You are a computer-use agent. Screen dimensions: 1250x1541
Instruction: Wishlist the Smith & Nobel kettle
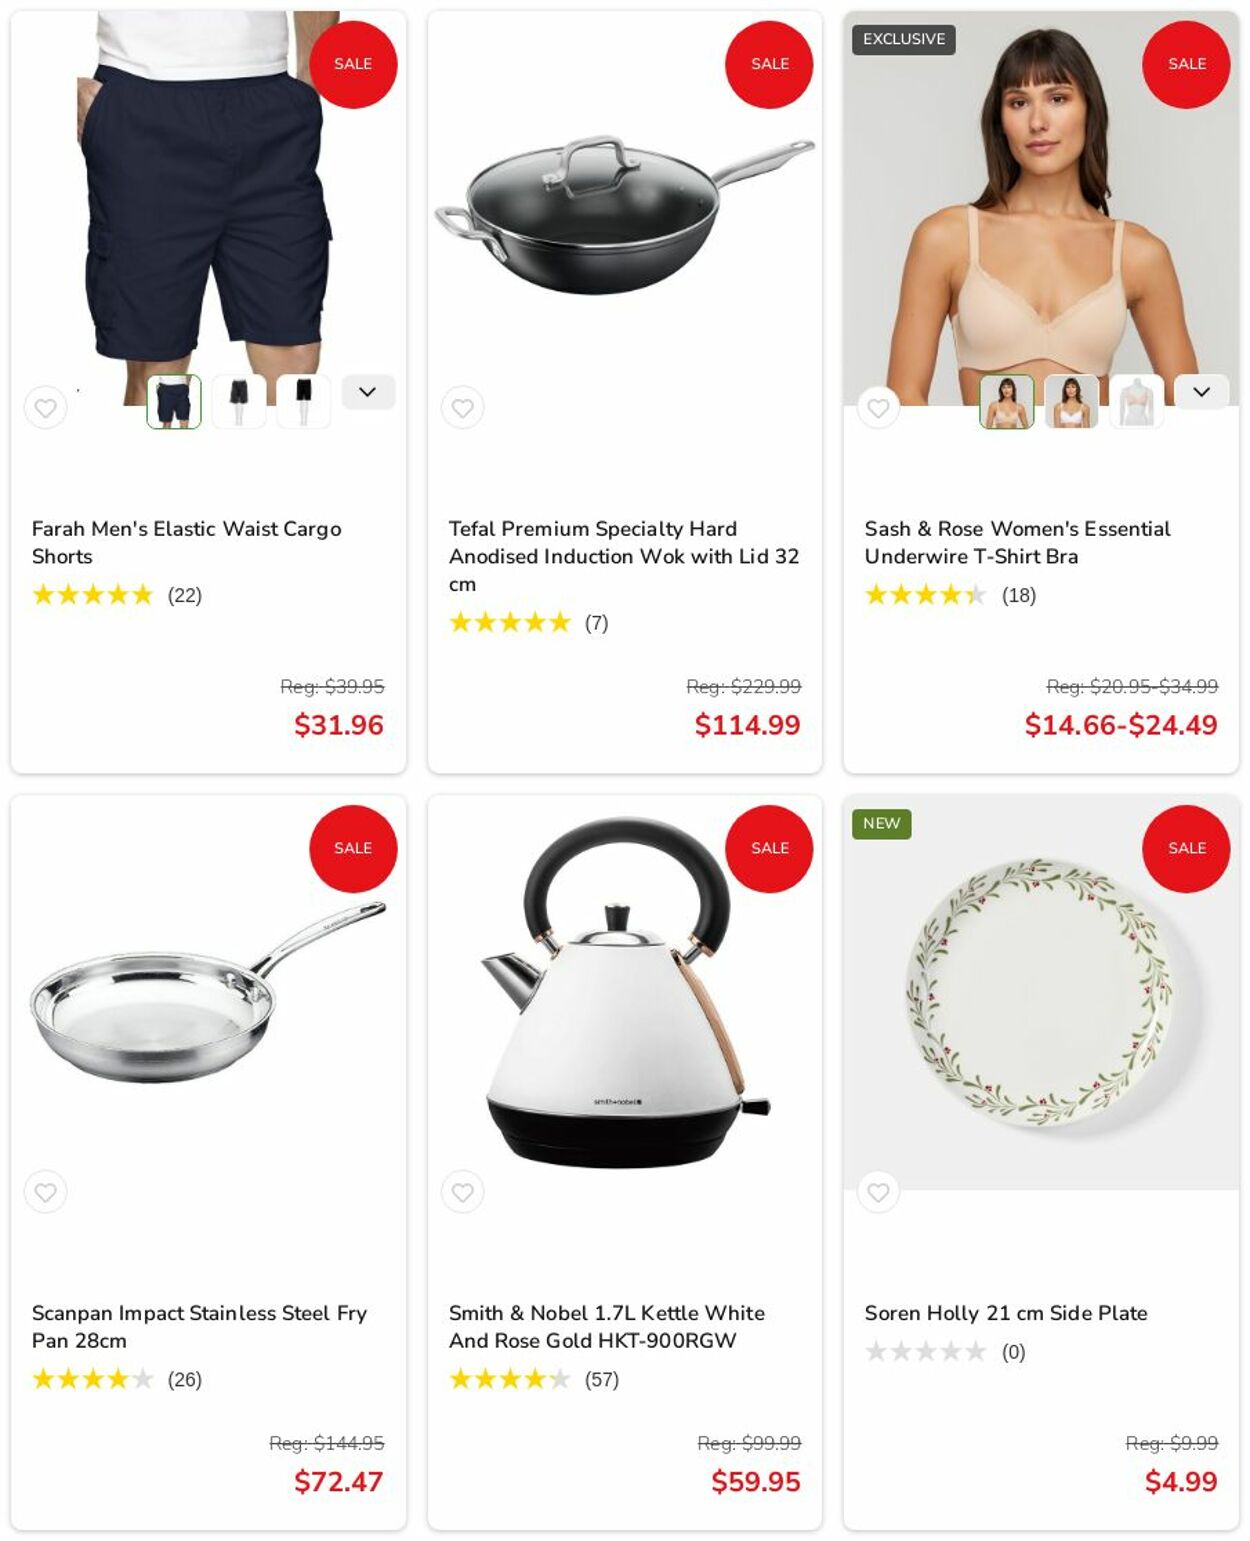click(462, 1192)
